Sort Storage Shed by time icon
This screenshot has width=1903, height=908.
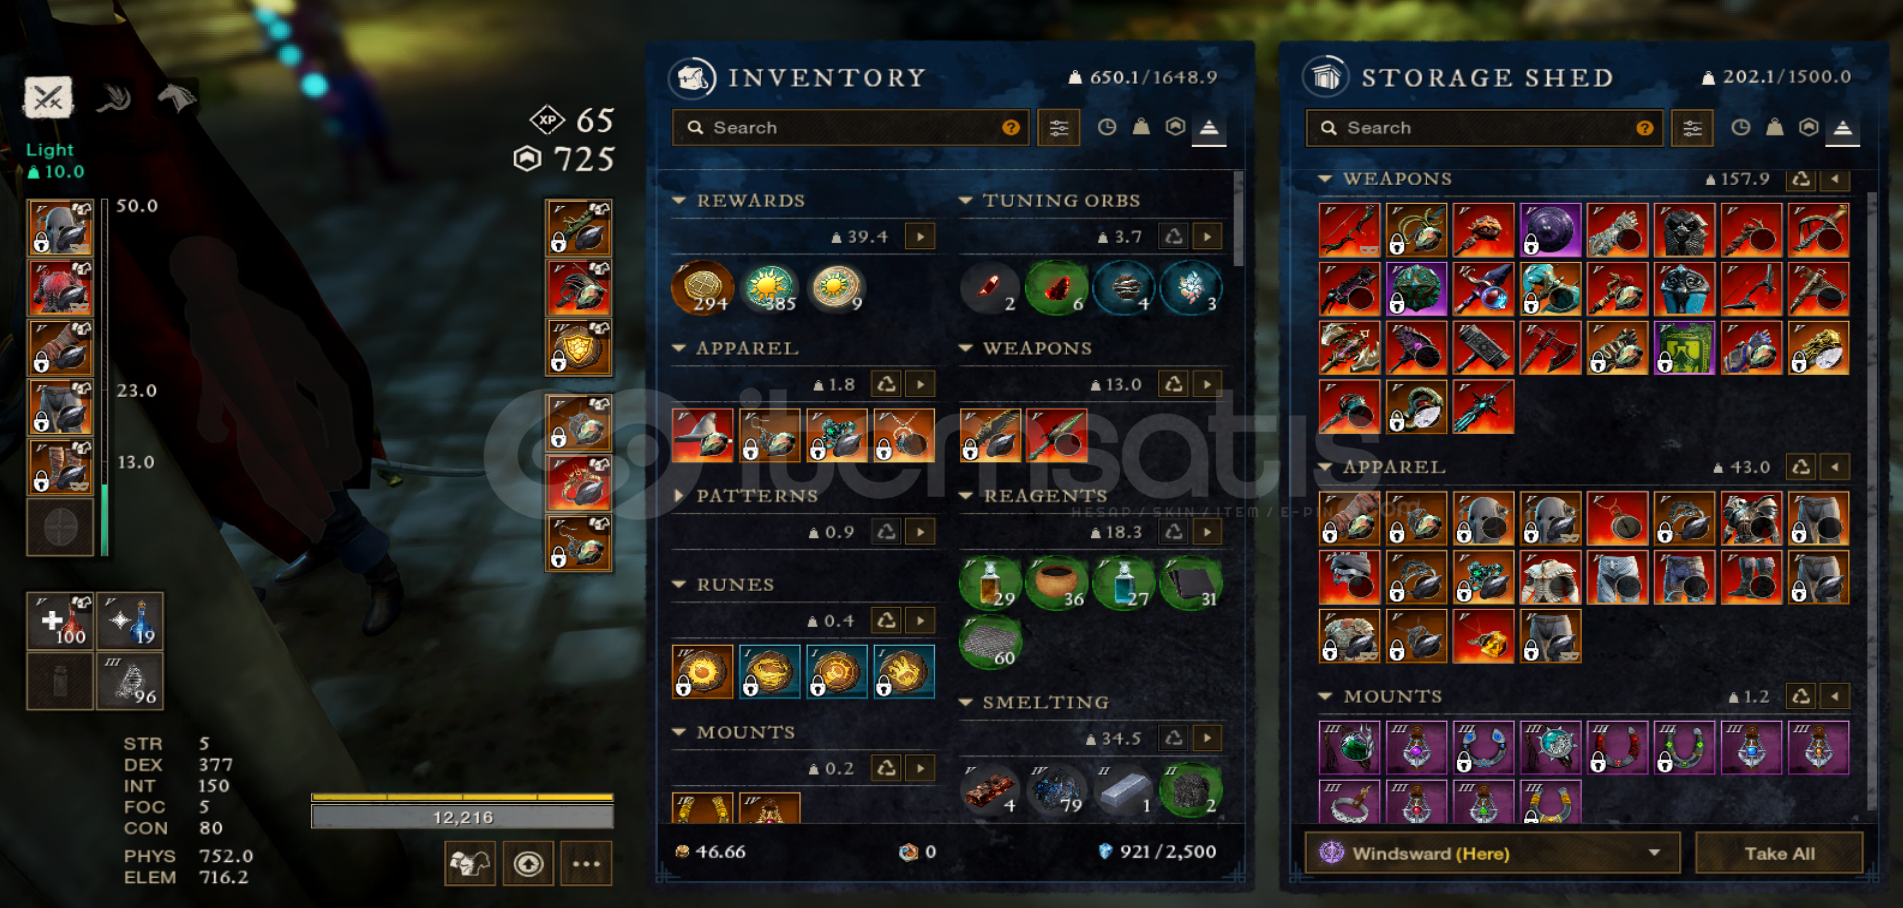tap(1740, 127)
